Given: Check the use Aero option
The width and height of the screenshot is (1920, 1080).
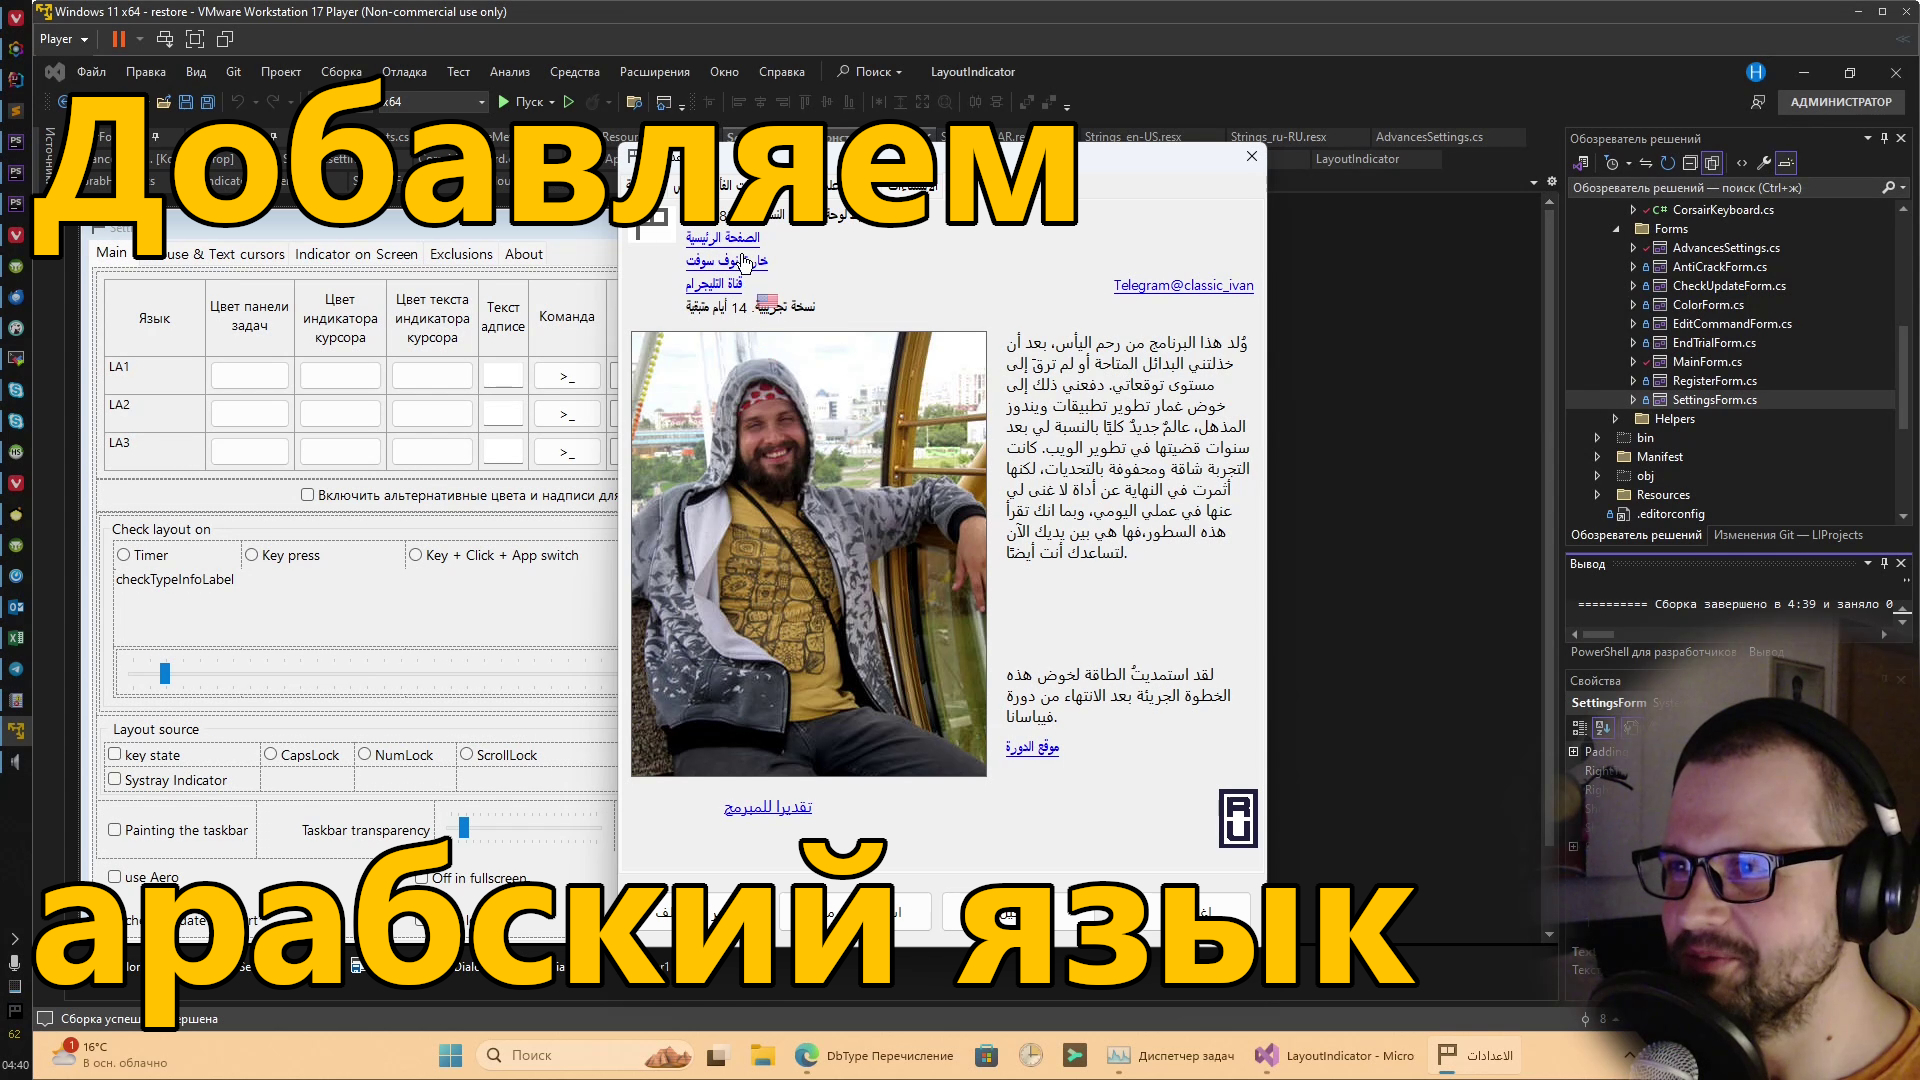Looking at the screenshot, I should point(115,877).
